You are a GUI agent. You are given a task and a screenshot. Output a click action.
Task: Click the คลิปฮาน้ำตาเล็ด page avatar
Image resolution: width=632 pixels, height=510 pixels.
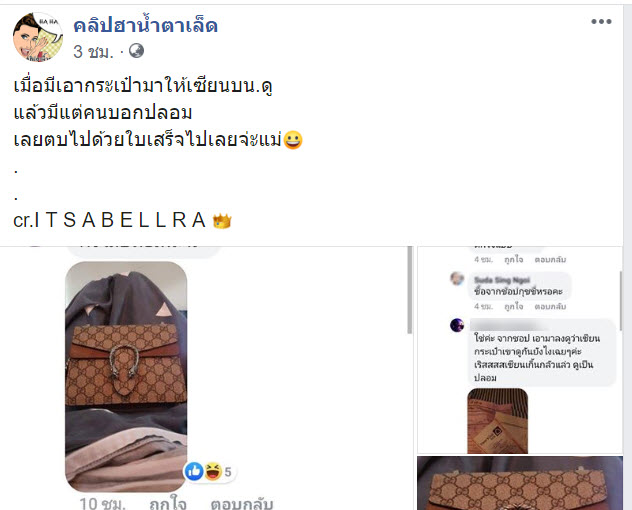pyautogui.click(x=37, y=37)
